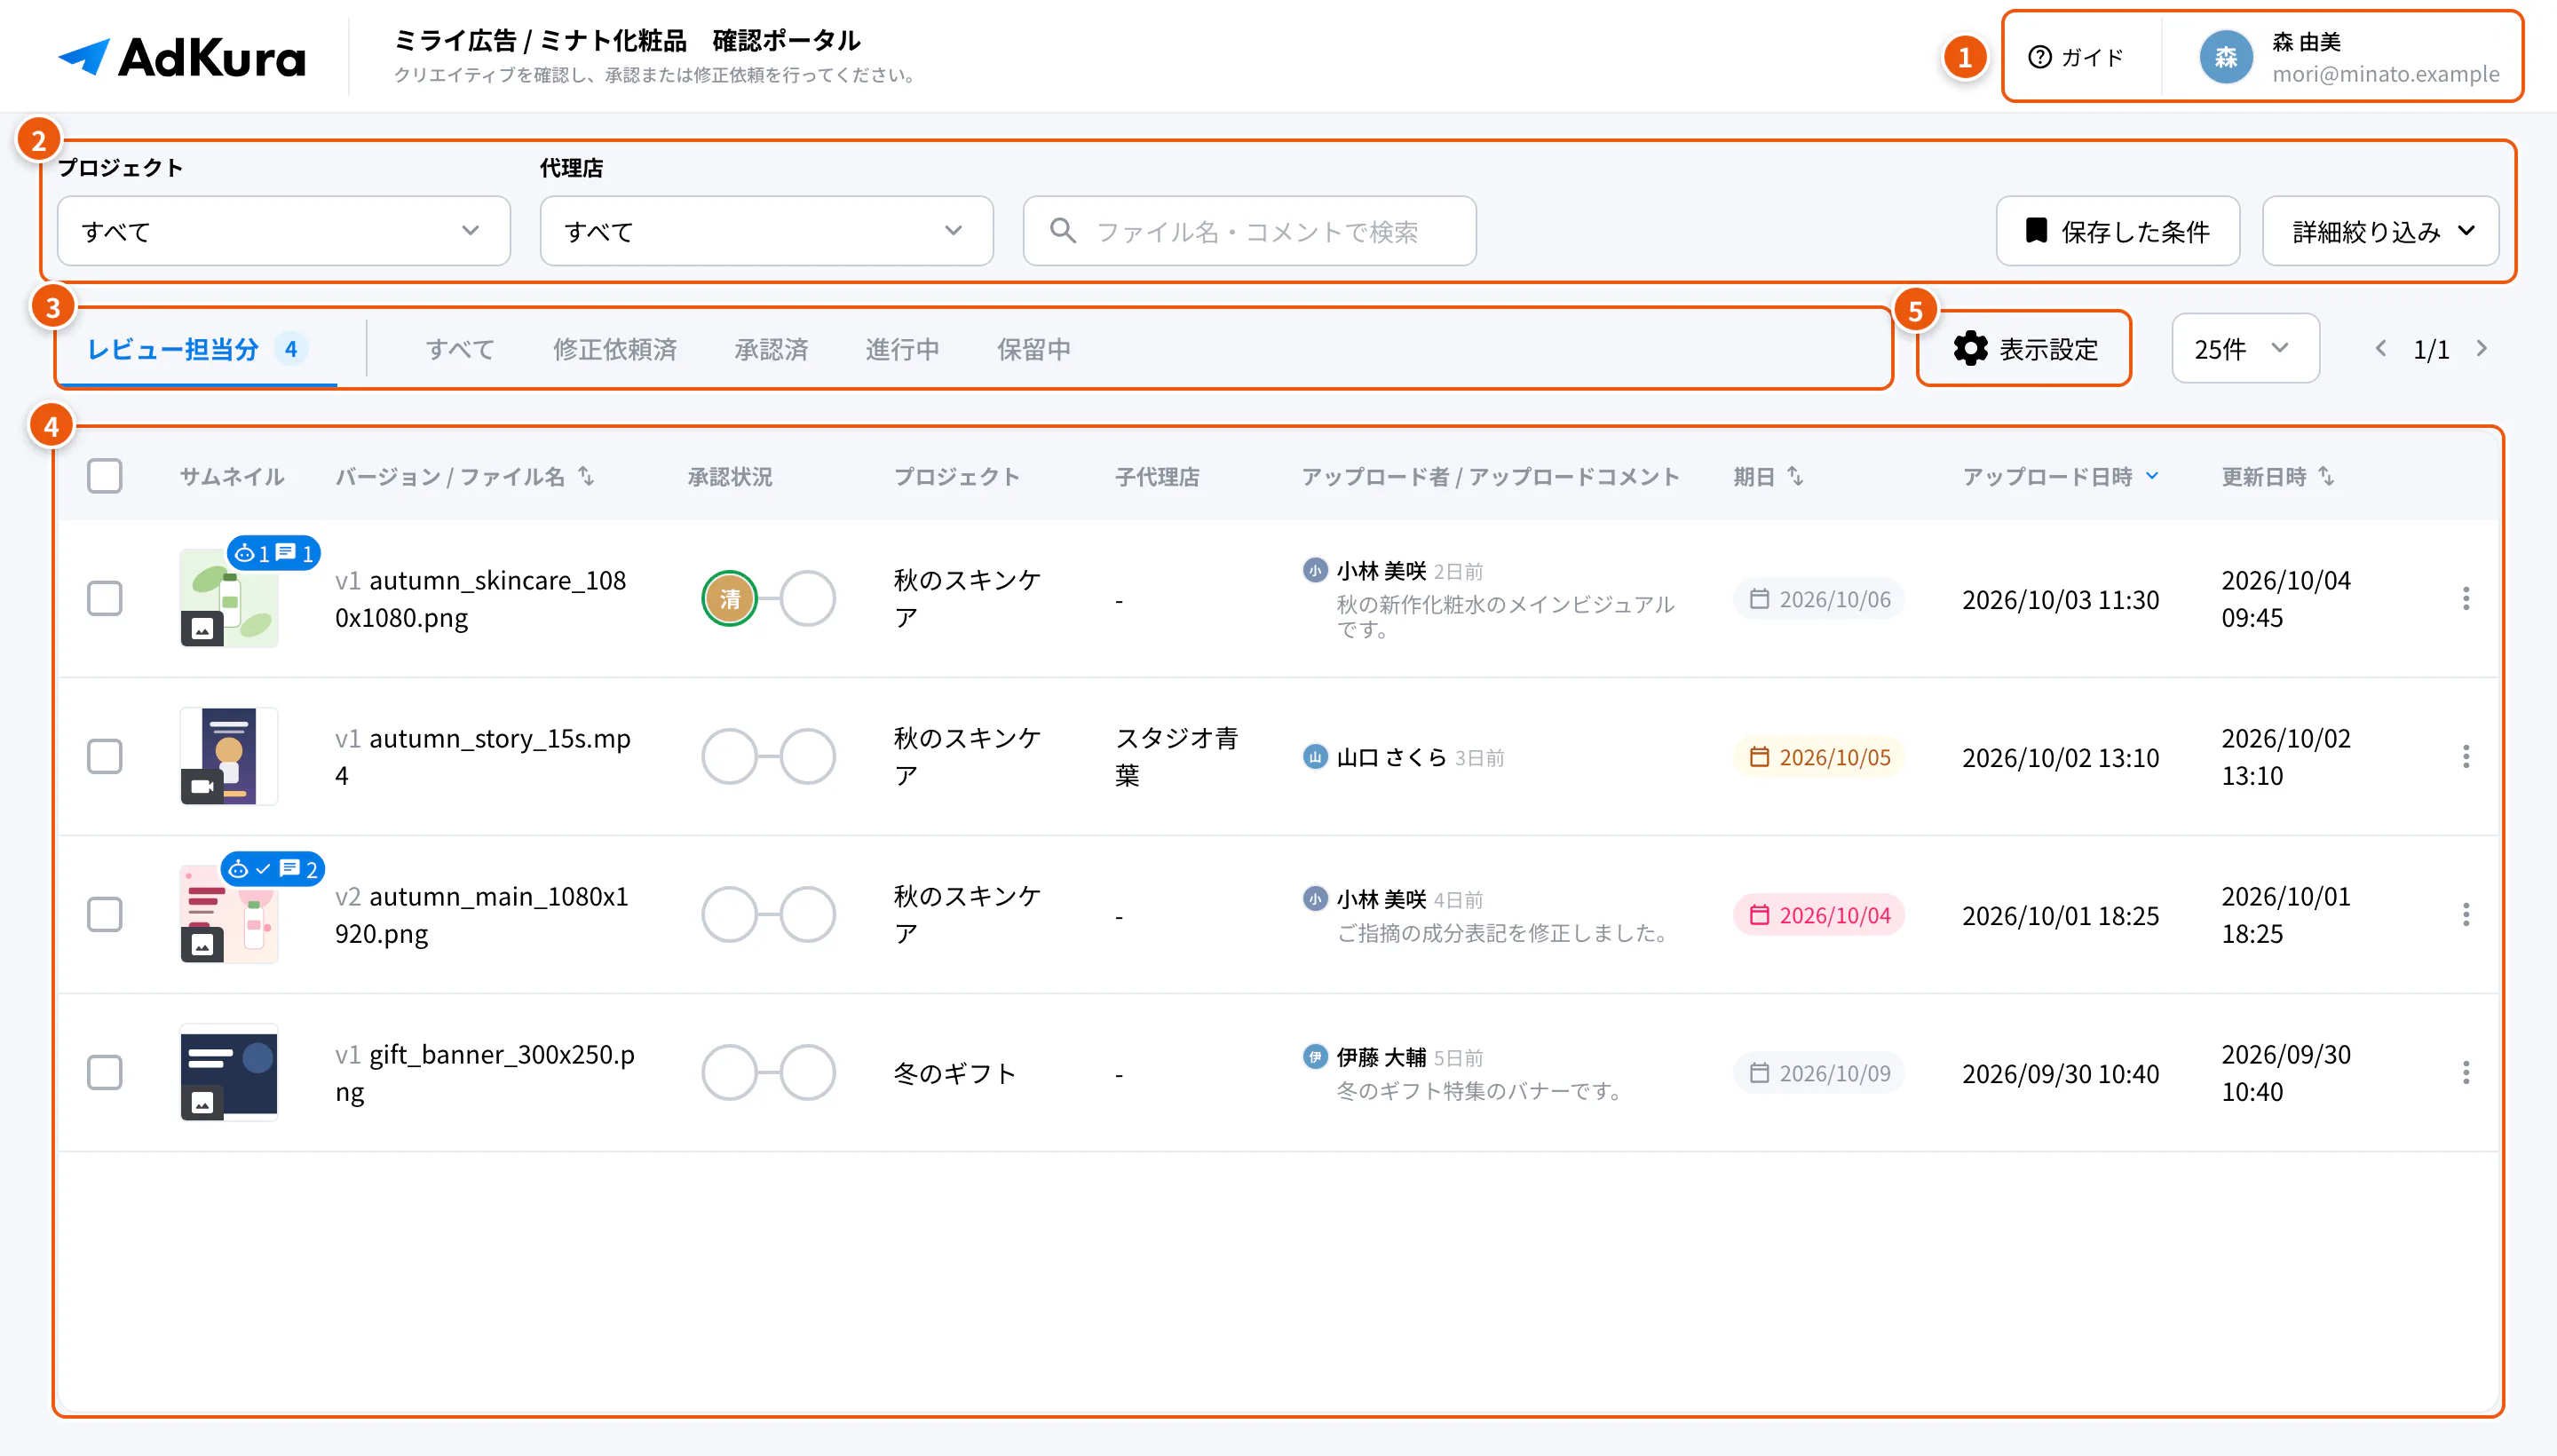Open 表示設定 display settings
Screen dimensions: 2557x1456
click(2025, 349)
